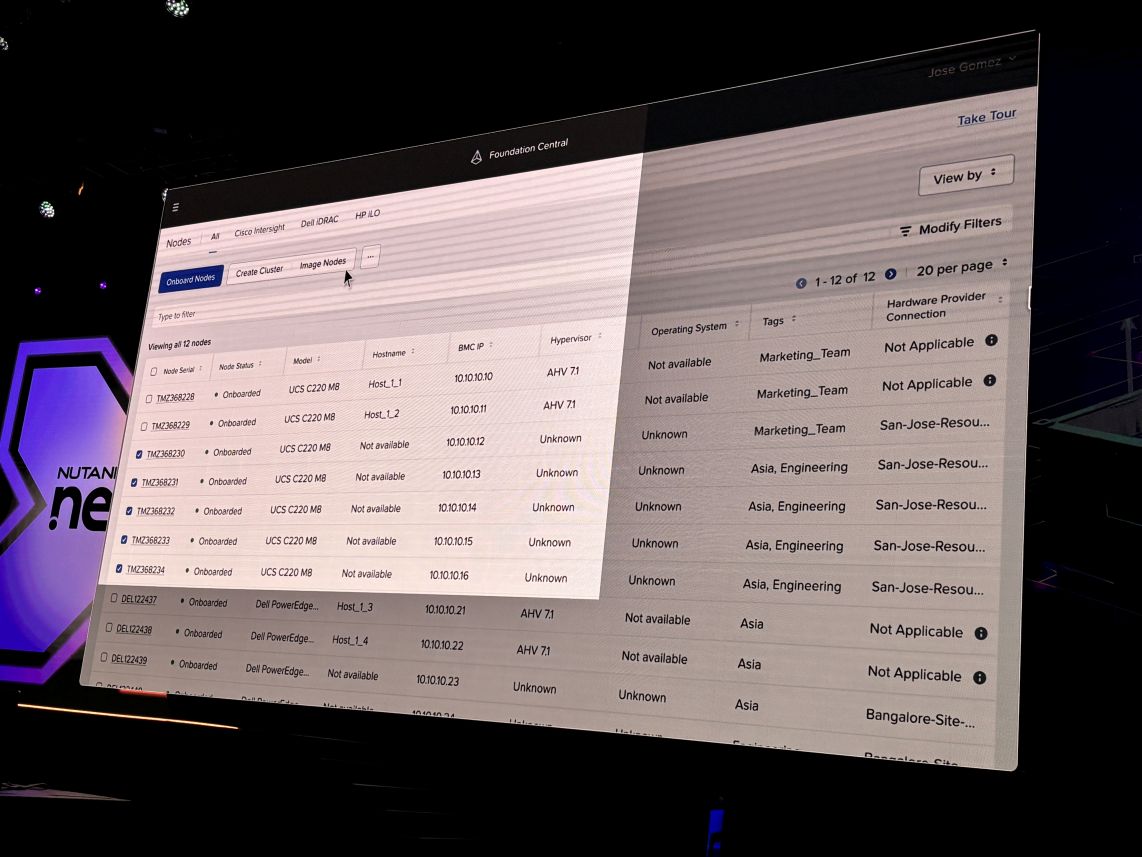Click the more actions ellipsis button
Viewport: 1142px width, 857px height.
coord(370,257)
